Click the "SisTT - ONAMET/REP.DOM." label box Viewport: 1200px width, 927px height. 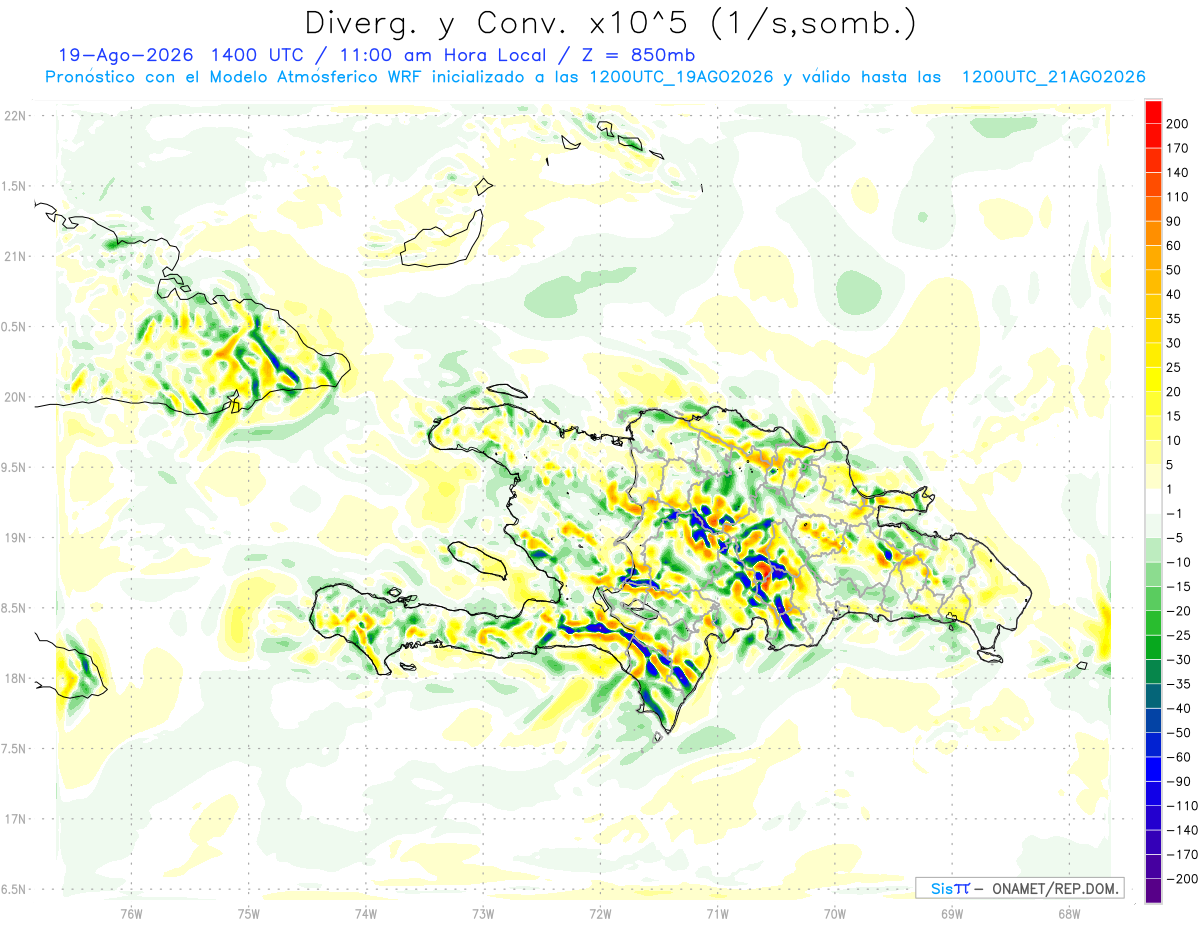click(1020, 888)
